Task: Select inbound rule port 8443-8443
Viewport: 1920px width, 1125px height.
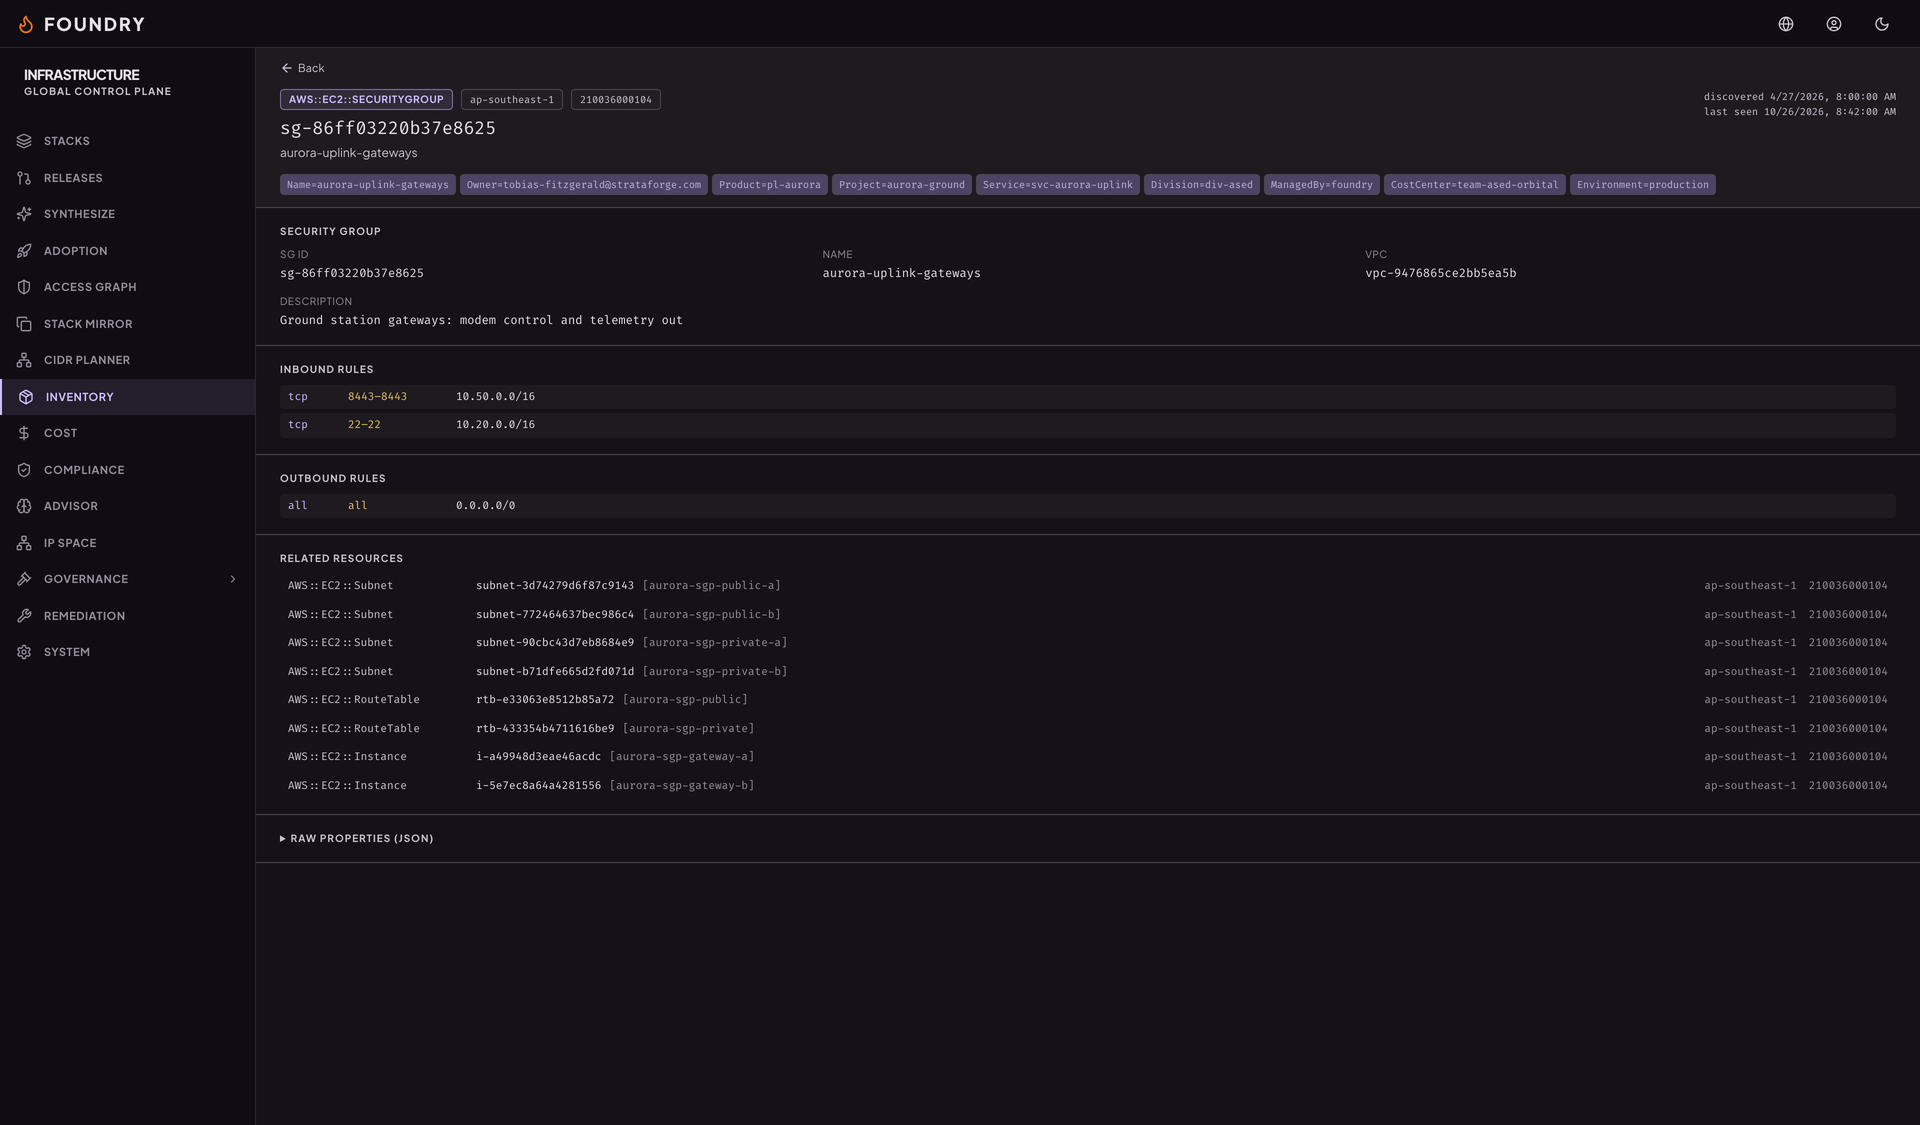Action: pyautogui.click(x=377, y=397)
